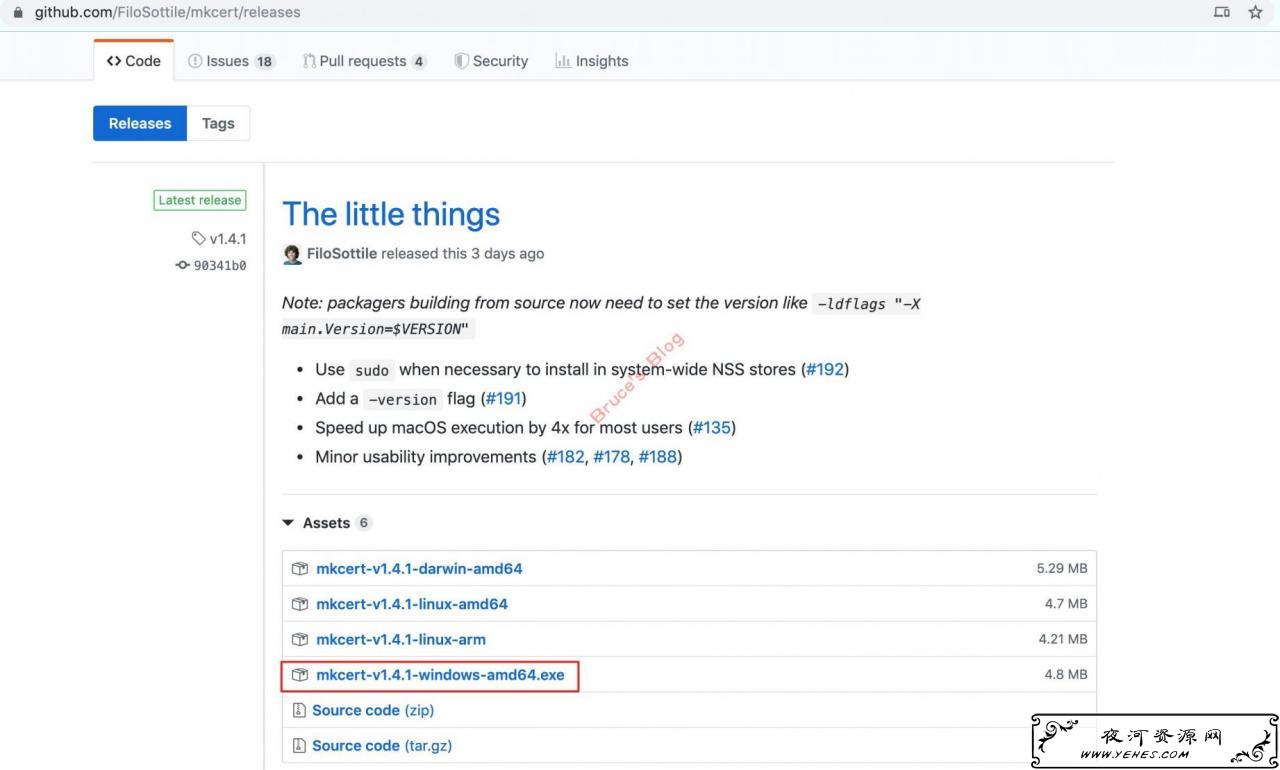Click package icon for linux-amd64 asset
1280x770 pixels.
click(300, 604)
